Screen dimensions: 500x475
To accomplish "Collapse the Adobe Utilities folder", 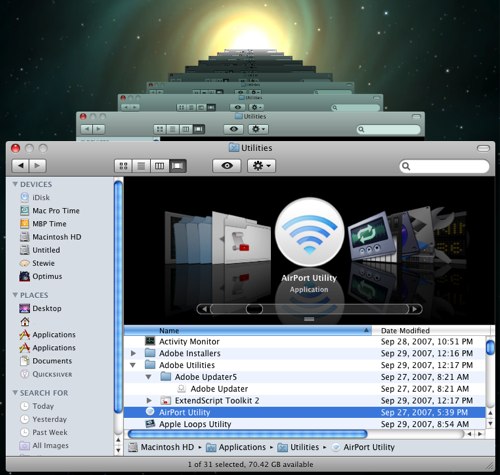I will coord(133,365).
